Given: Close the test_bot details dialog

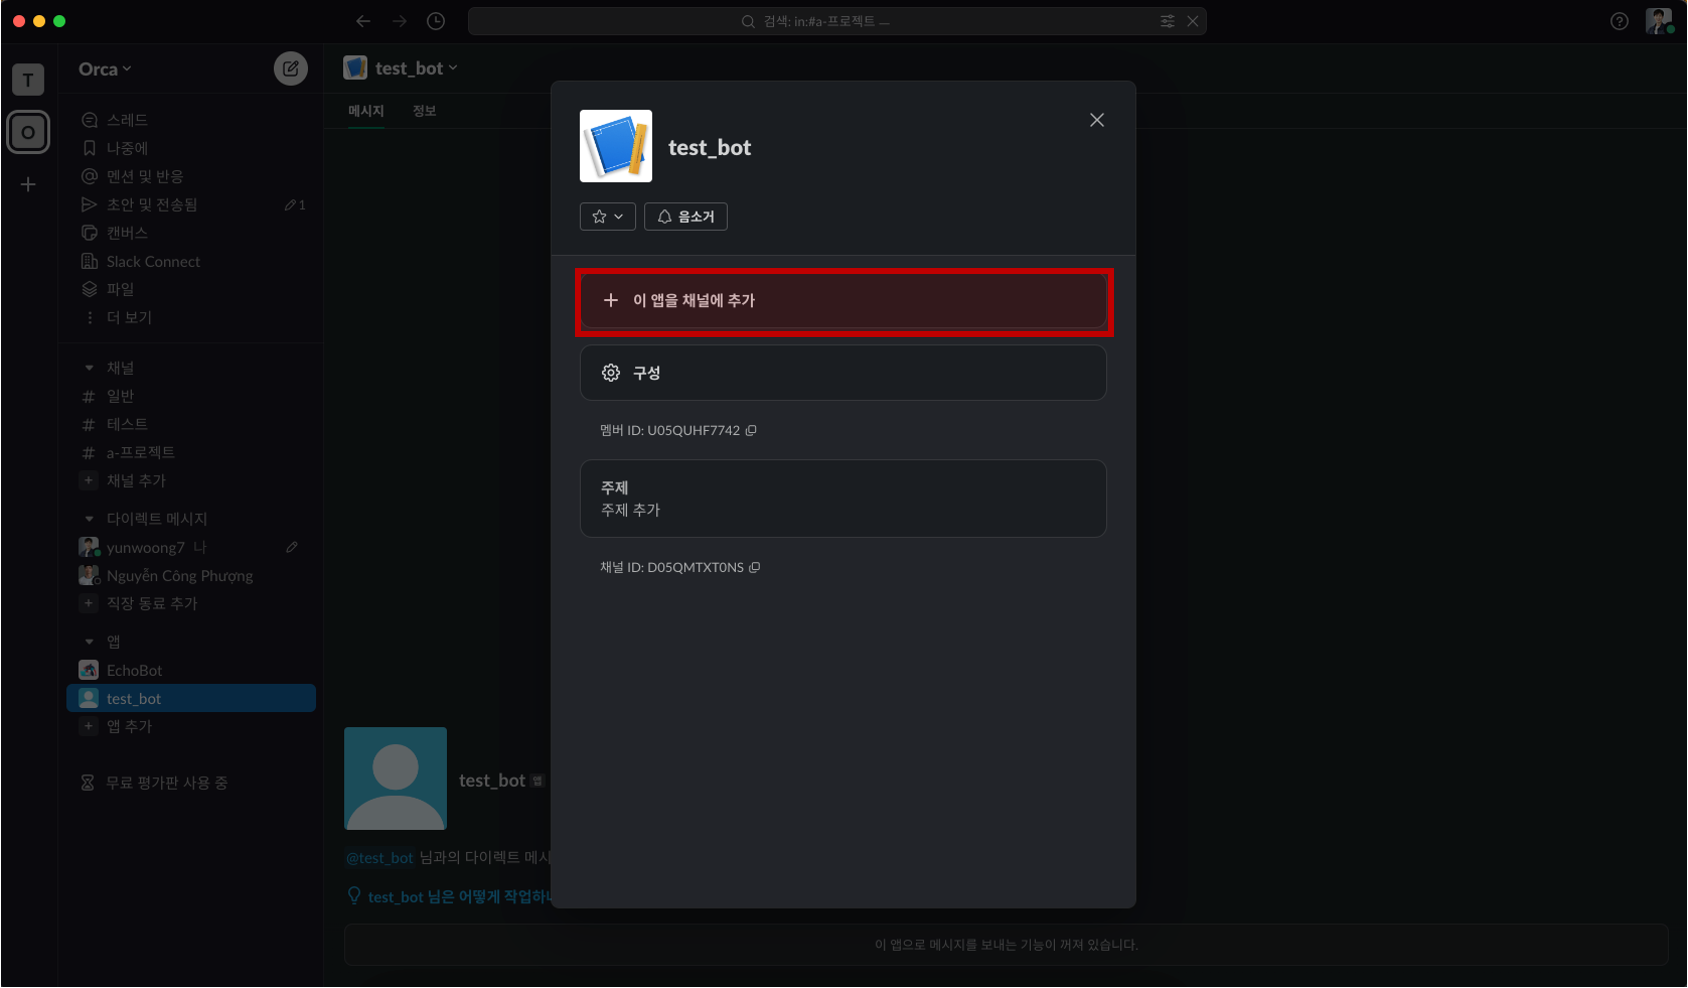Looking at the screenshot, I should pos(1097,120).
